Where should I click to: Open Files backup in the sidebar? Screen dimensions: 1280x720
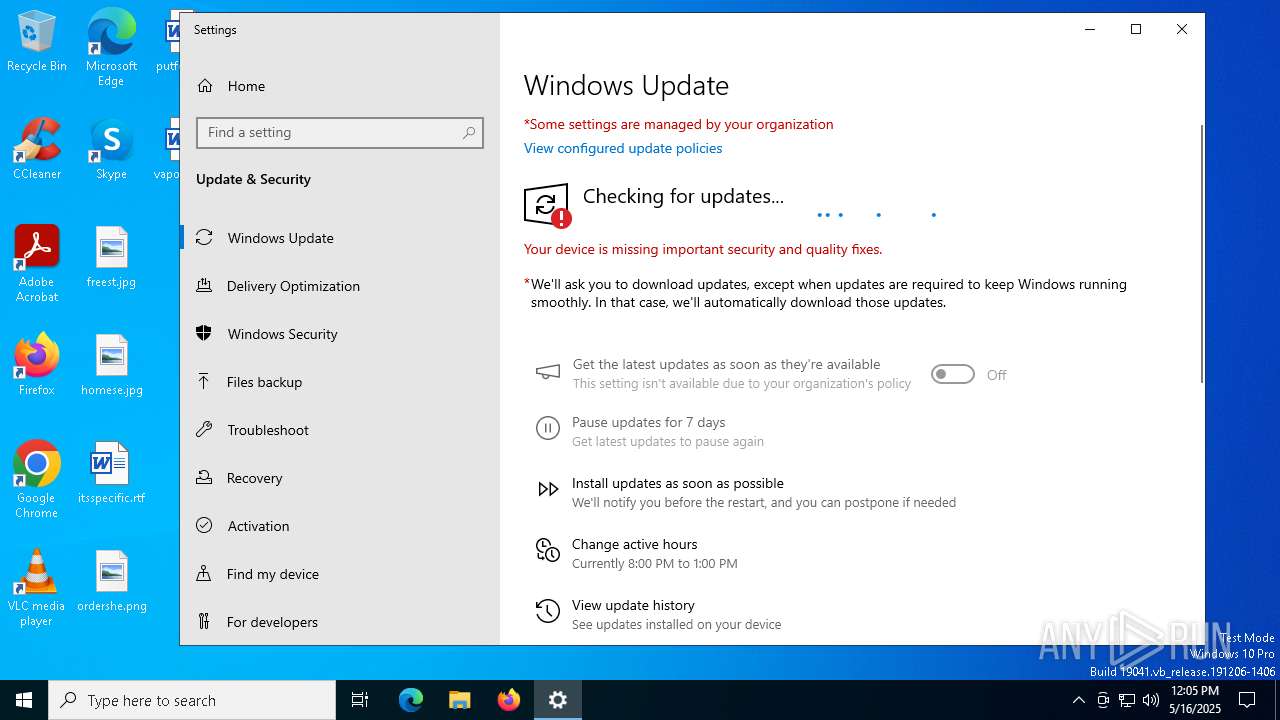coord(340,382)
